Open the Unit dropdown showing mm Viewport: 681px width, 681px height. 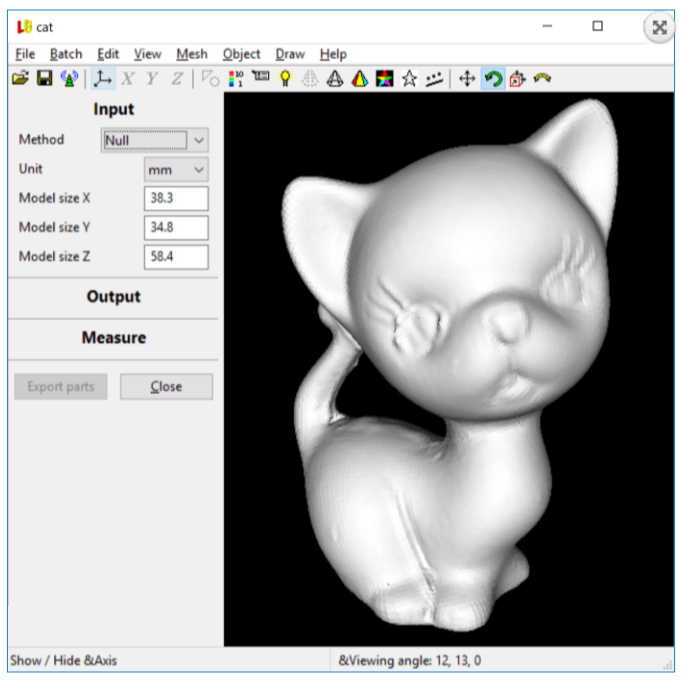coord(176,169)
